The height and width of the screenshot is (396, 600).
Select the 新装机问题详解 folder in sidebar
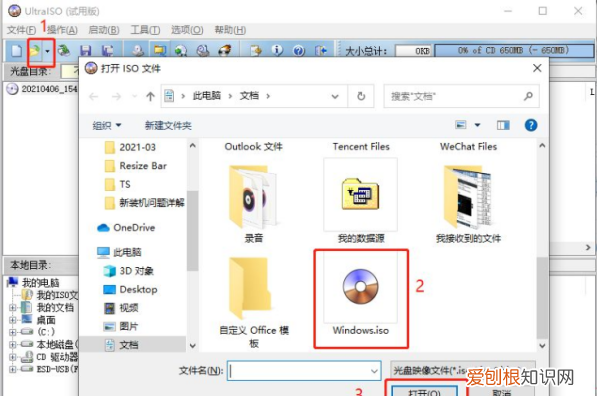[145, 203]
